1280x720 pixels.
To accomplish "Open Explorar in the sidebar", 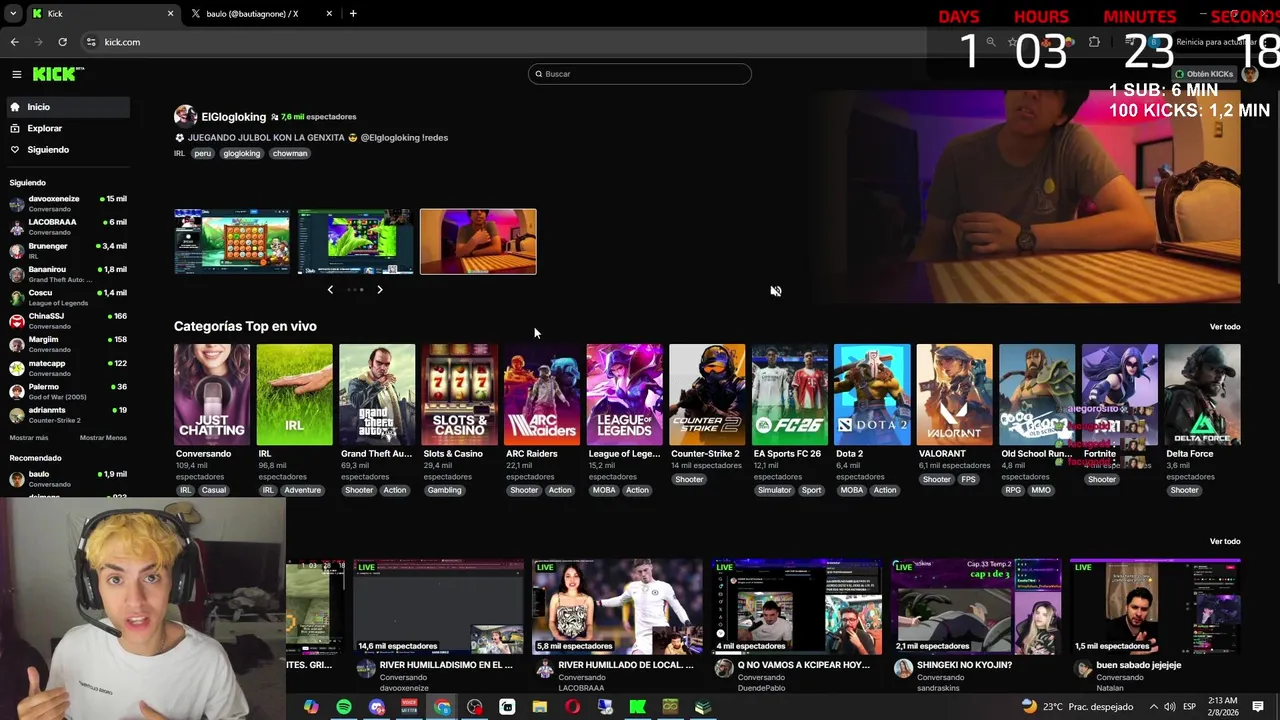I will pyautogui.click(x=66, y=128).
